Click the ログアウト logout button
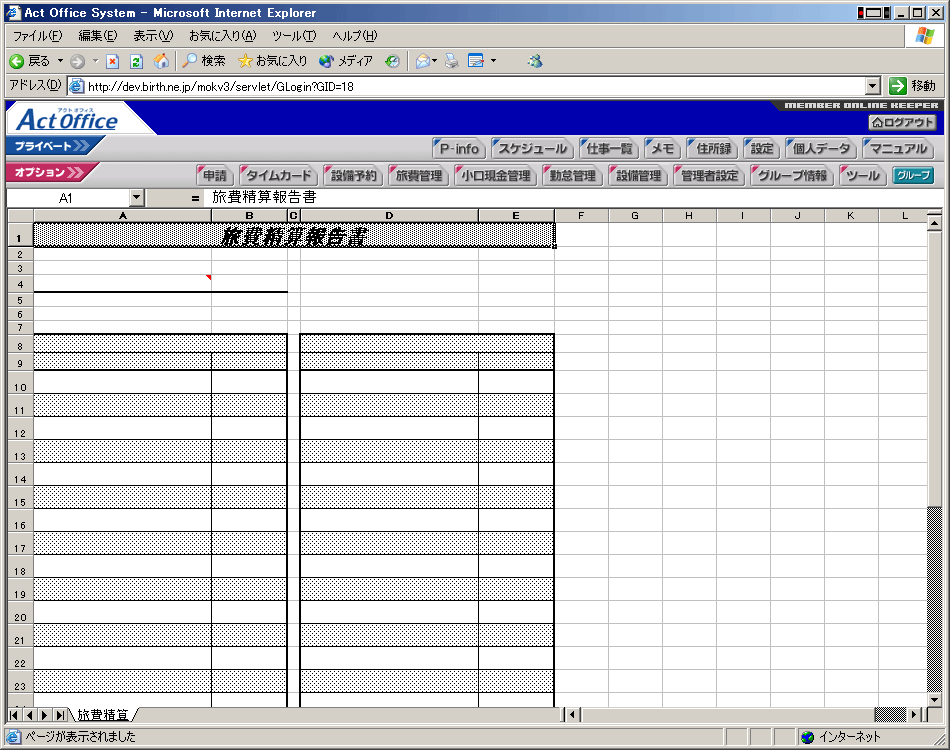The image size is (950, 750). (x=902, y=122)
